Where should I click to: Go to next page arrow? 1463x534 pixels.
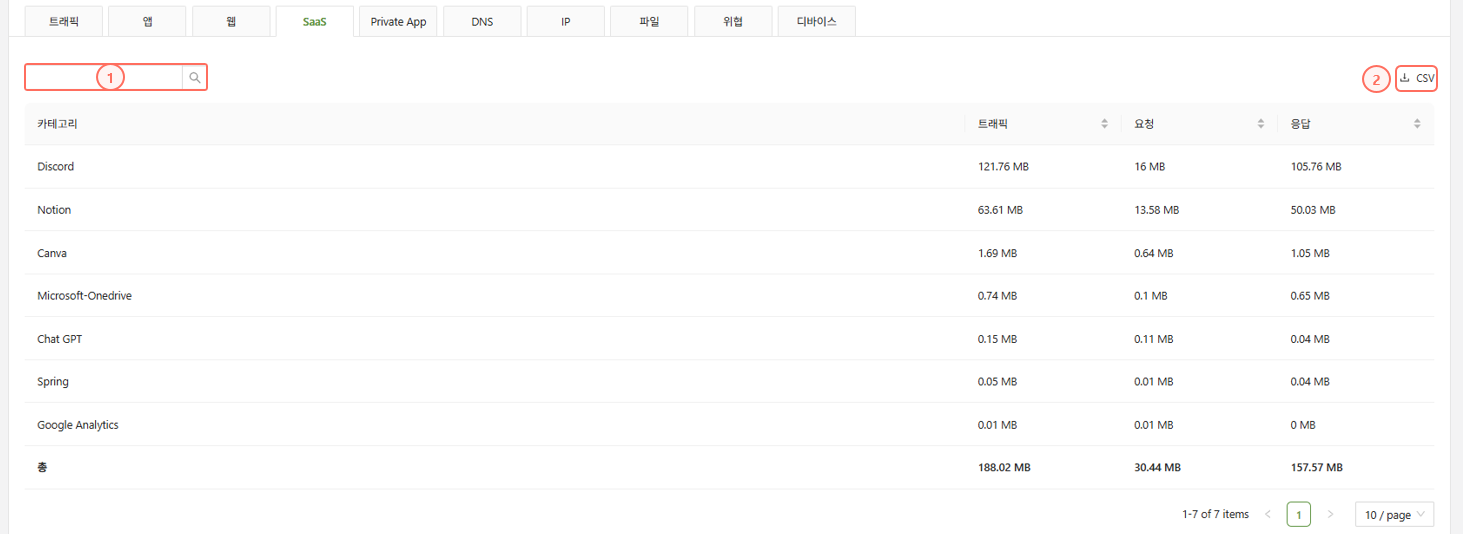(1330, 515)
